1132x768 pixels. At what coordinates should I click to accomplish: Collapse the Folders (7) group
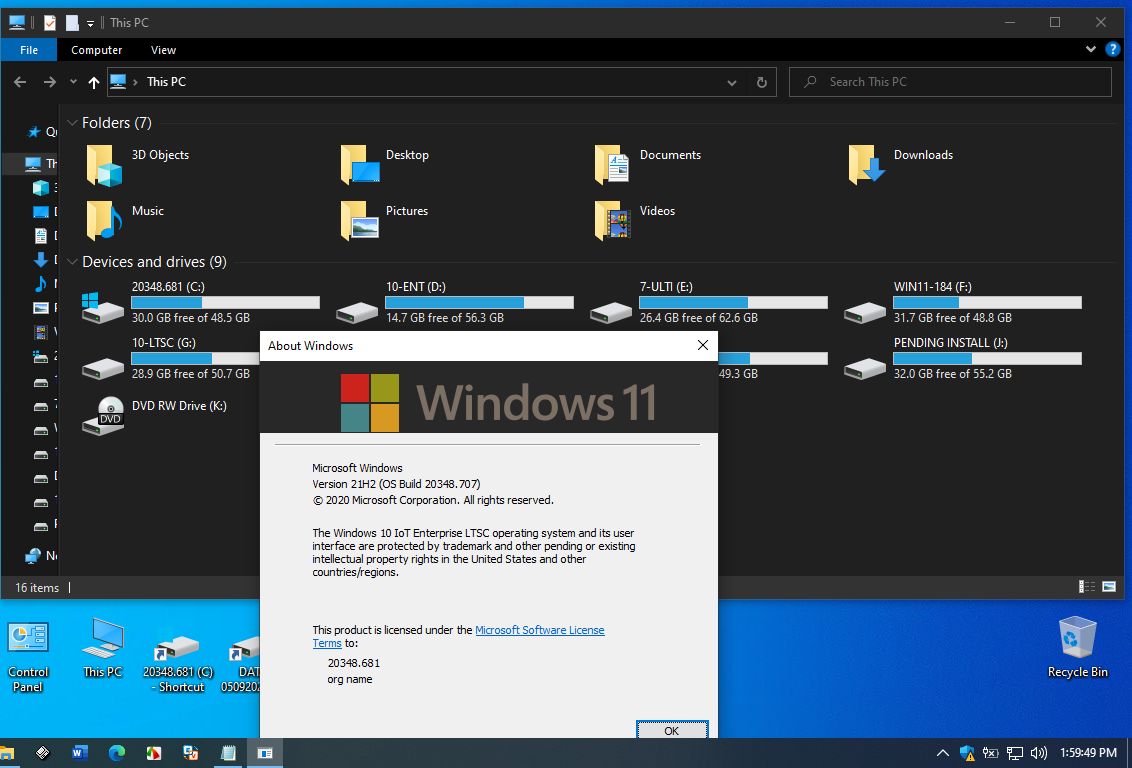point(72,123)
